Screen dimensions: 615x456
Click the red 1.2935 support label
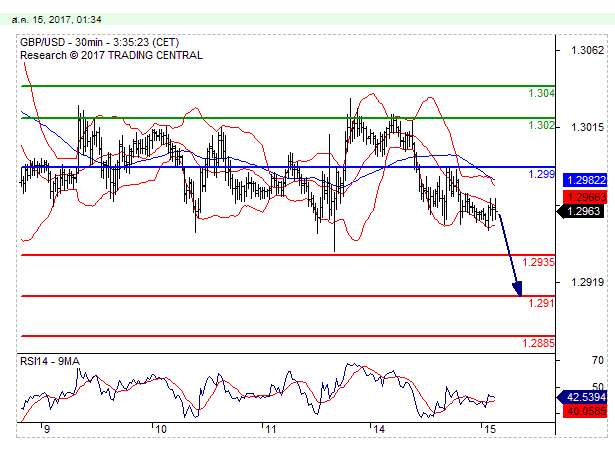[539, 262]
